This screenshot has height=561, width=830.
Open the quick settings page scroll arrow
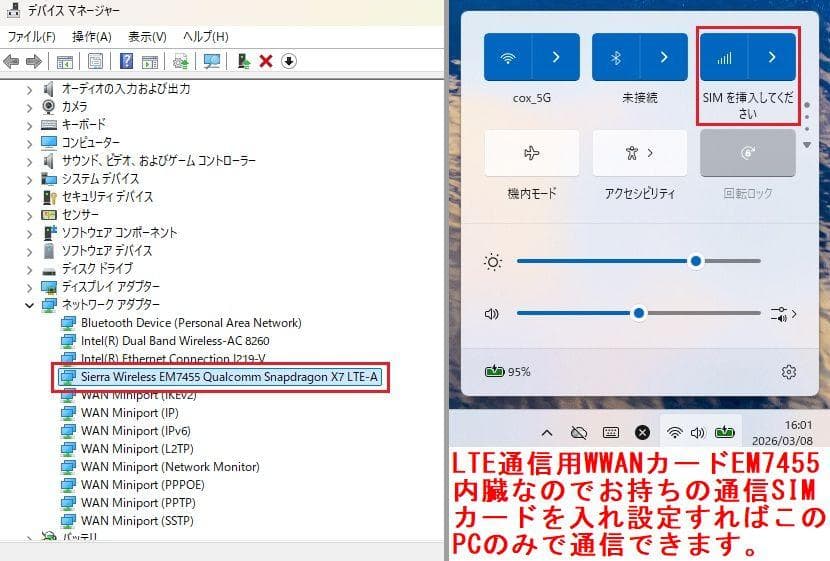pos(807,145)
